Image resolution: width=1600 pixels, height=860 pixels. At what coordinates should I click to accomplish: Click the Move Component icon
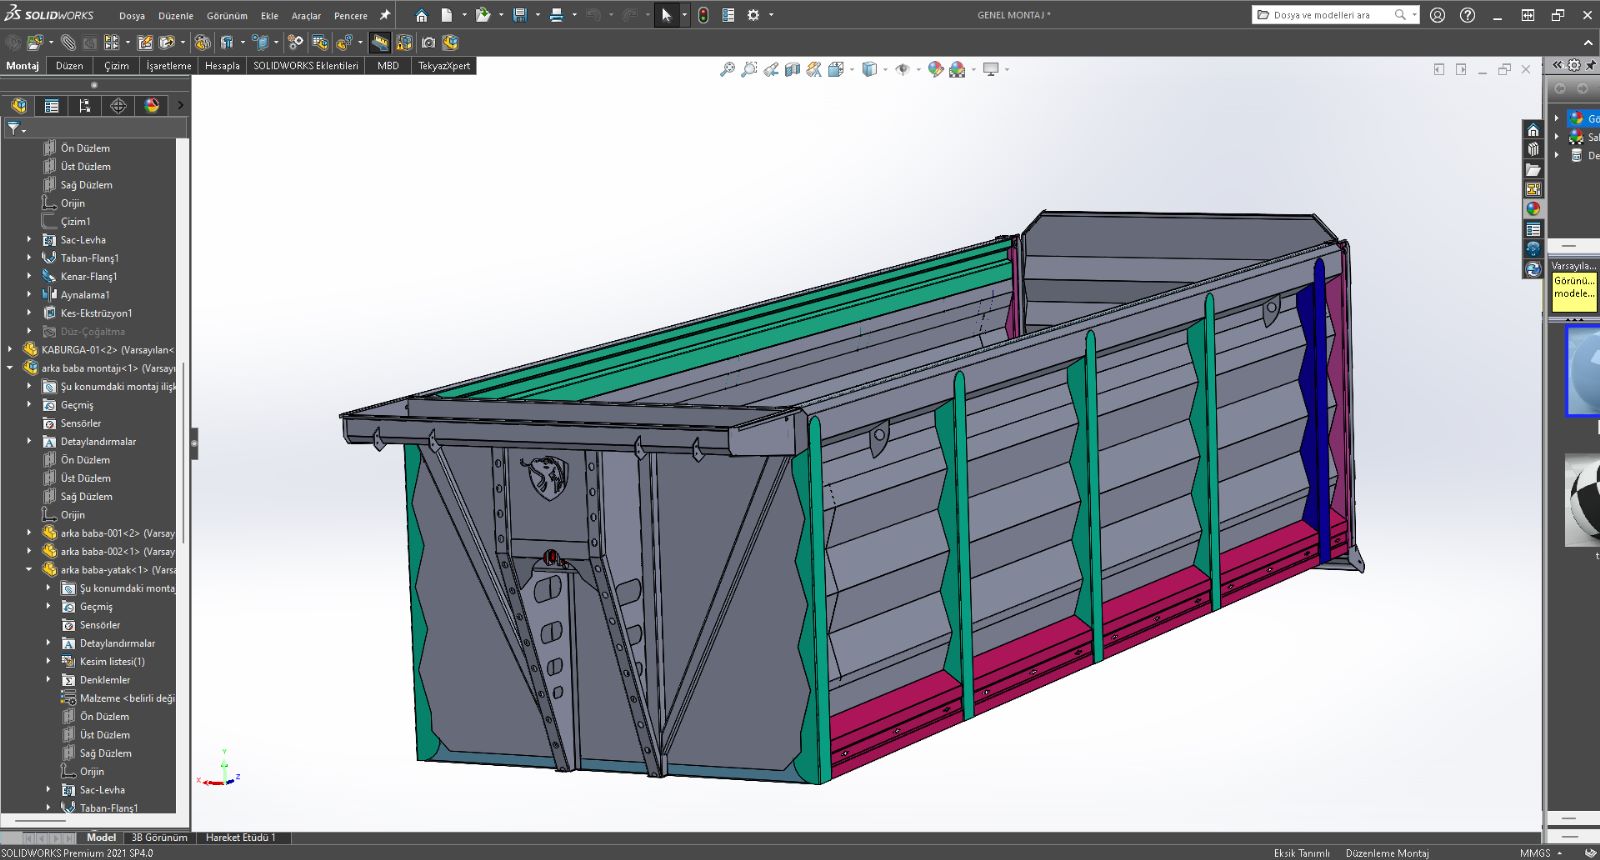pyautogui.click(x=167, y=42)
